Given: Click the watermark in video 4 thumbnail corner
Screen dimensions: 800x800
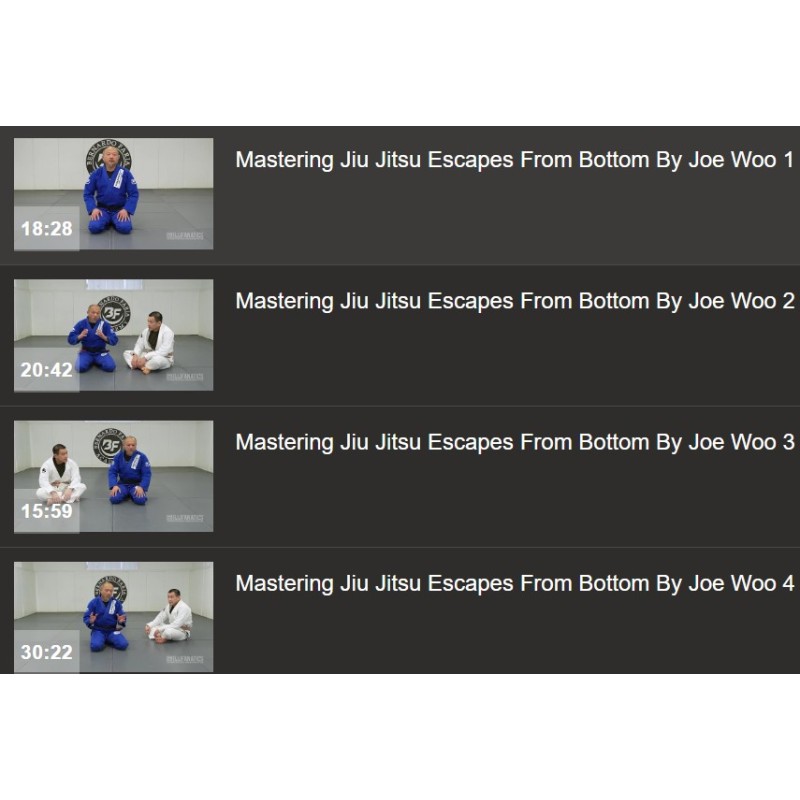Looking at the screenshot, I should pos(185,660).
